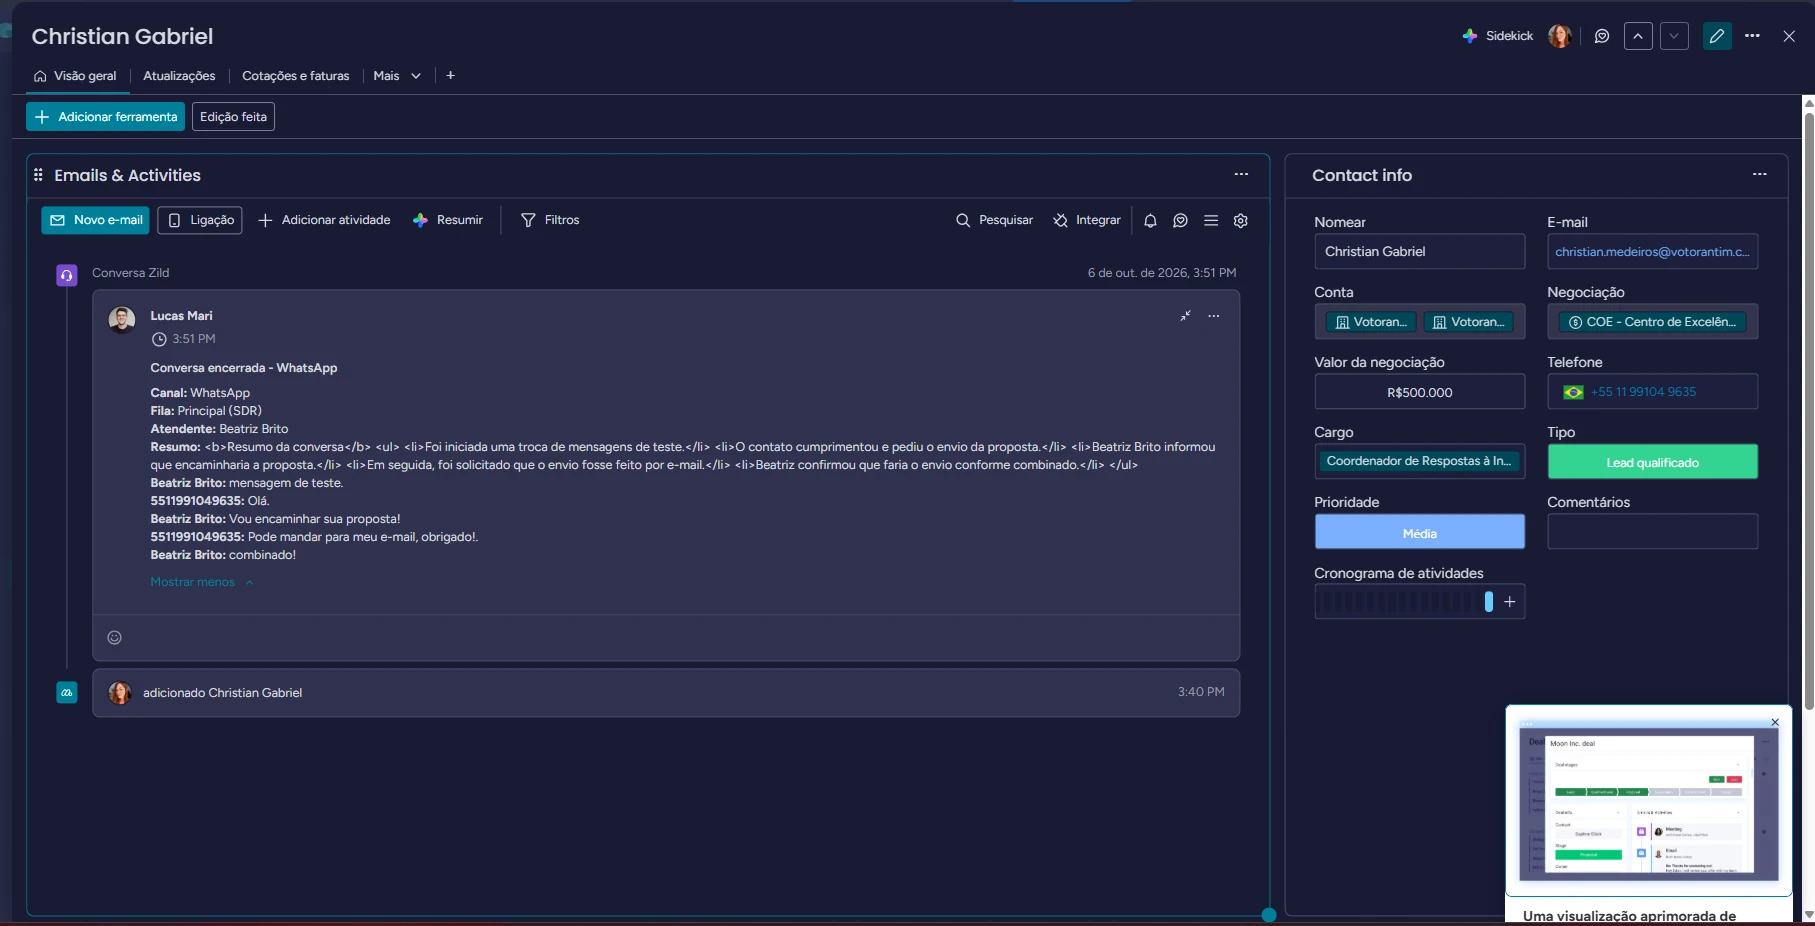The image size is (1815, 926).
Task: Collapse text with Mostrar menos
Action: [x=202, y=582]
